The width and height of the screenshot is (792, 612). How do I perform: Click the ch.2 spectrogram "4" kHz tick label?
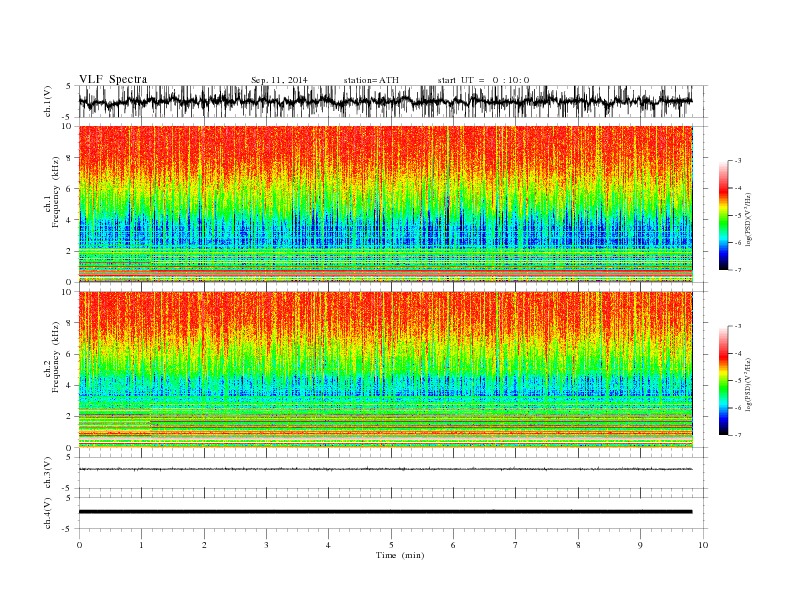click(70, 385)
